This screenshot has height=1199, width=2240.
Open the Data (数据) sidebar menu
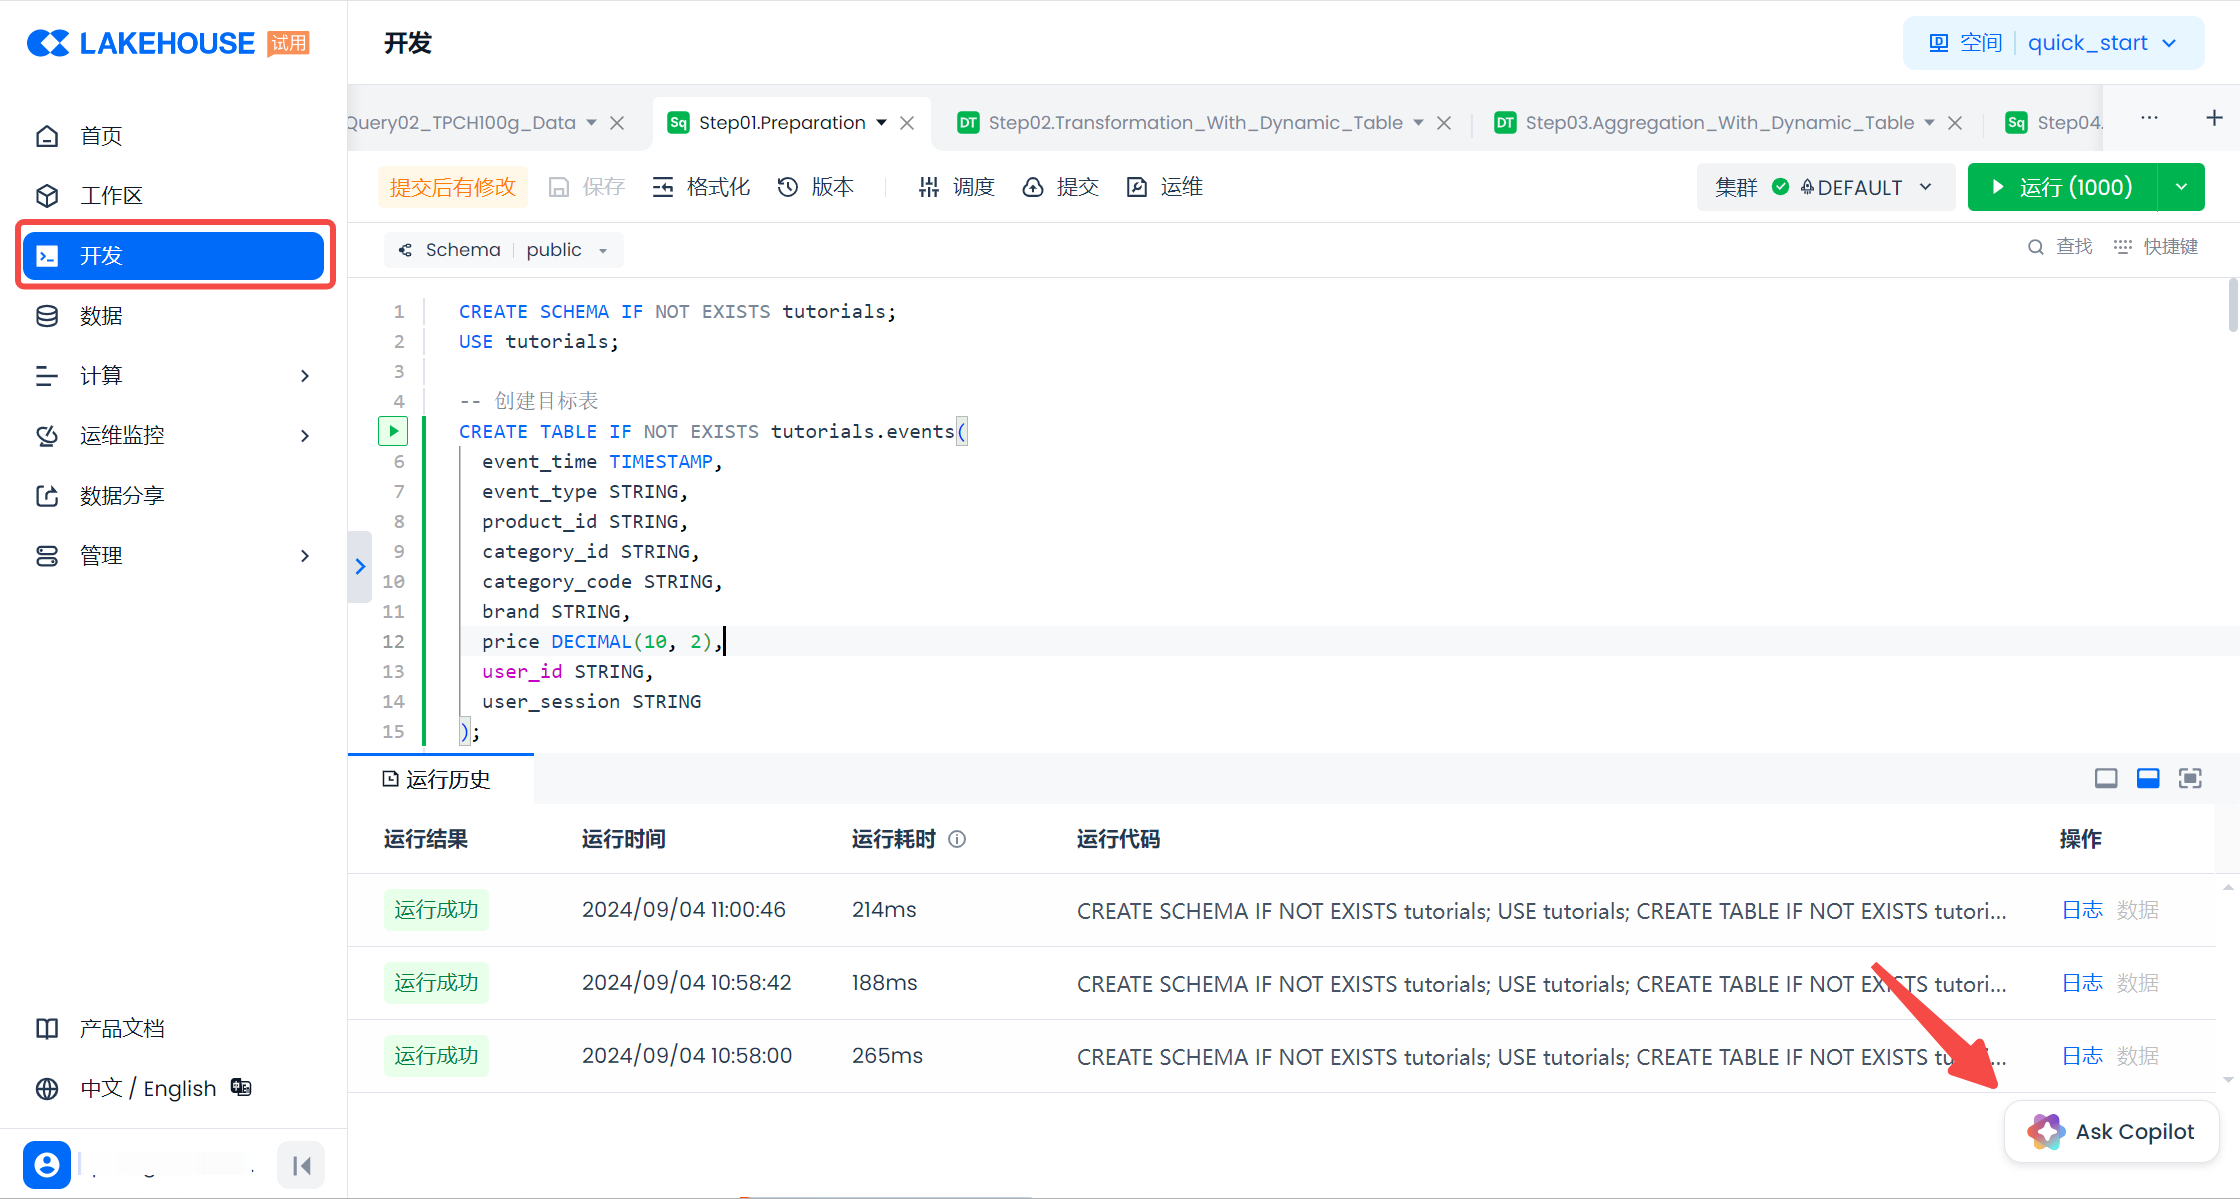pyautogui.click(x=101, y=316)
